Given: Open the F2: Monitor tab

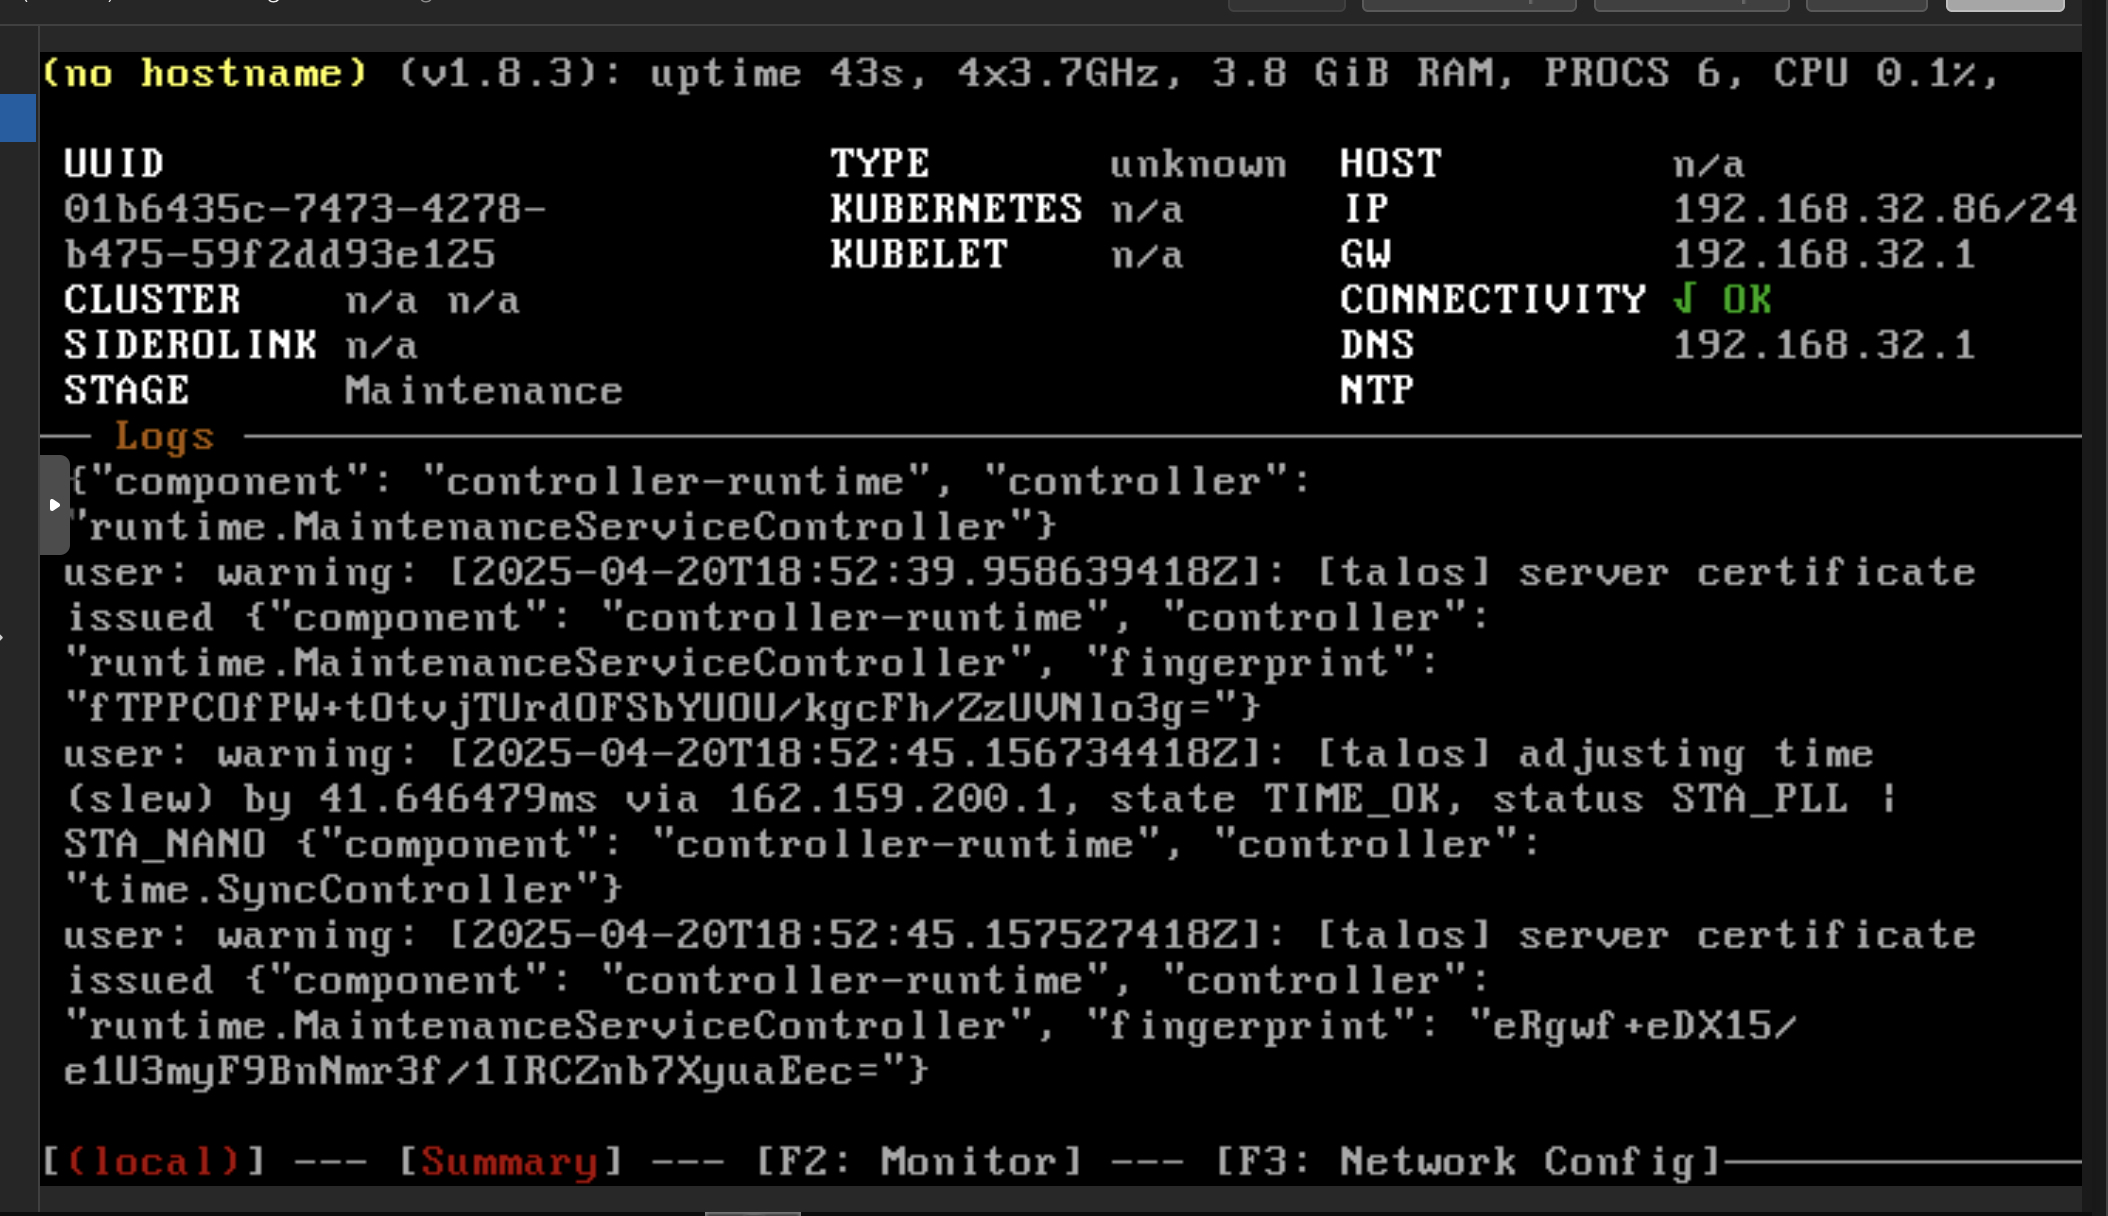Looking at the screenshot, I should tap(919, 1161).
